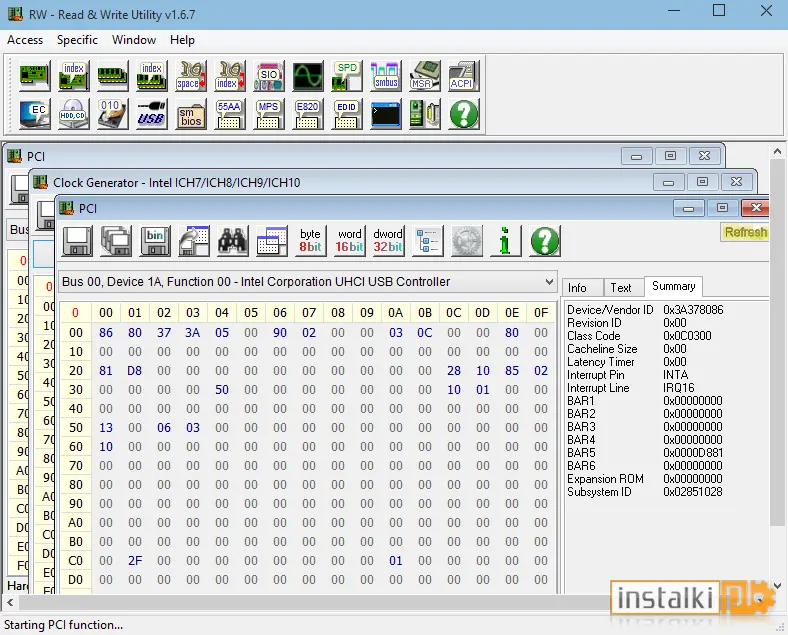Click the vertical scrollbar down arrow
Image resolution: width=788 pixels, height=635 pixels.
tap(777, 586)
